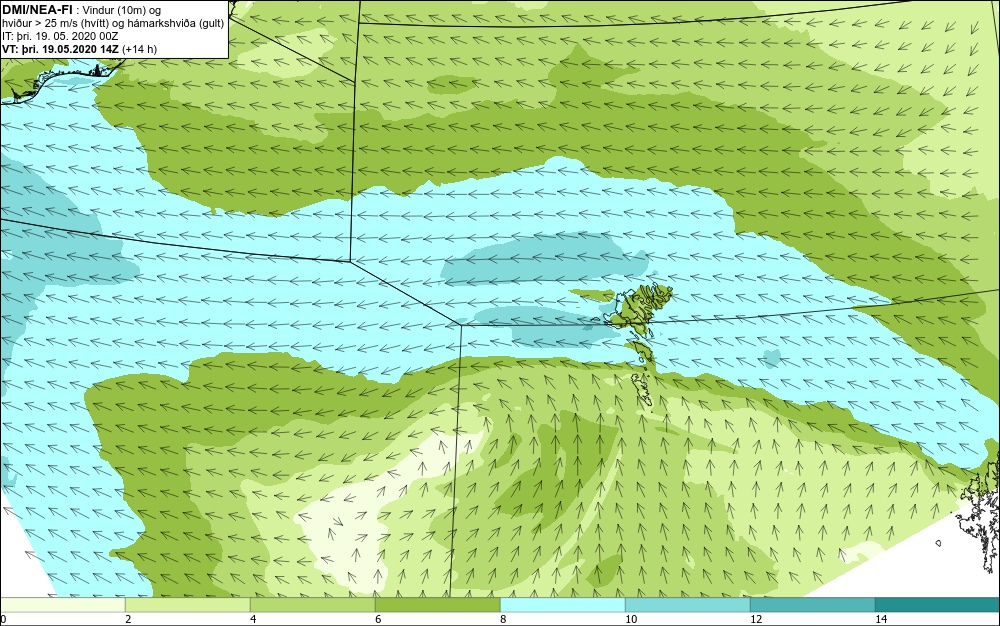Screen dimensions: 1000x626
Task: Click the 4–6 m/s green color swatch
Action: 312,605
